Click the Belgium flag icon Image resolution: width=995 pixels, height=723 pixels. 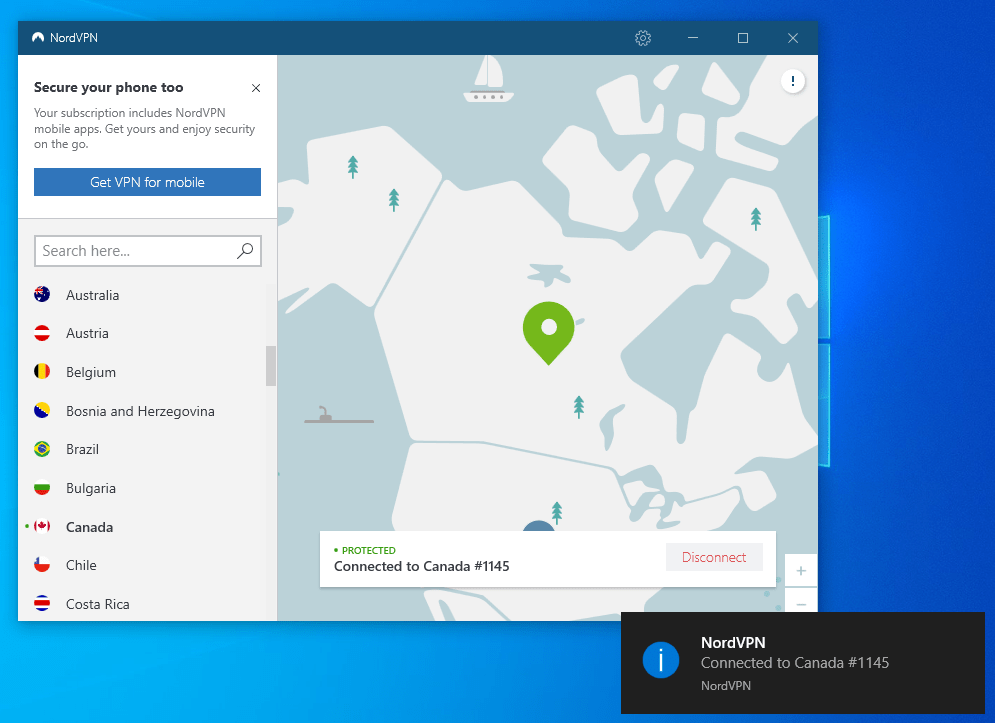click(42, 371)
